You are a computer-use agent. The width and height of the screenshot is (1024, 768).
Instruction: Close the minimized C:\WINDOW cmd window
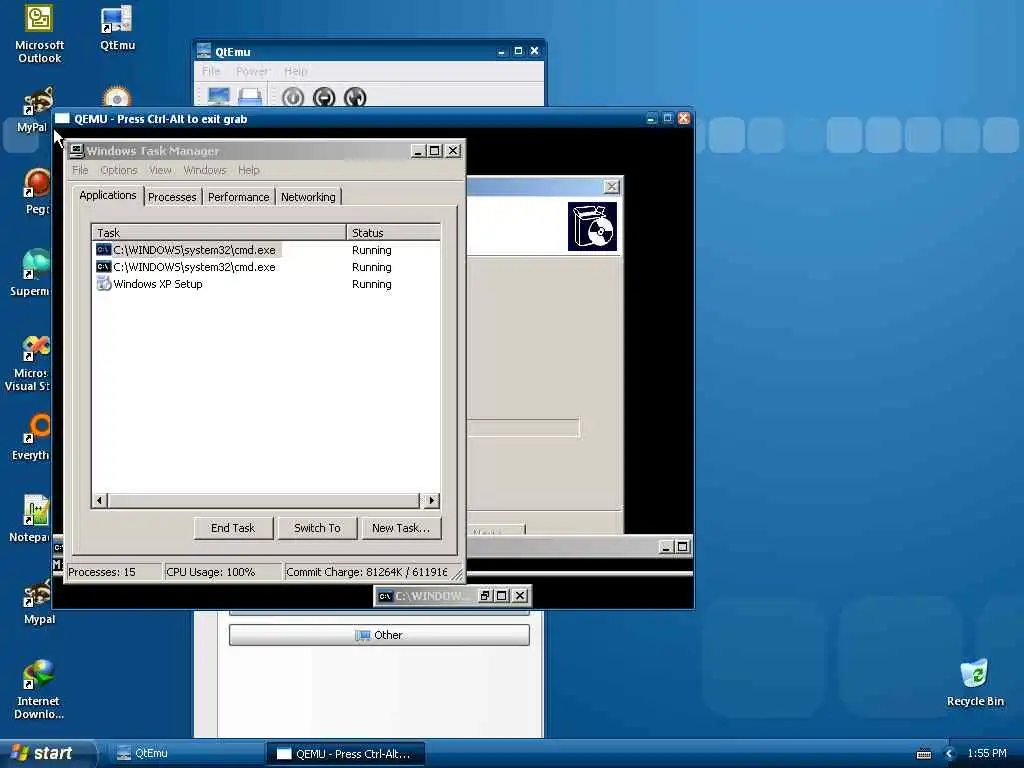click(520, 596)
